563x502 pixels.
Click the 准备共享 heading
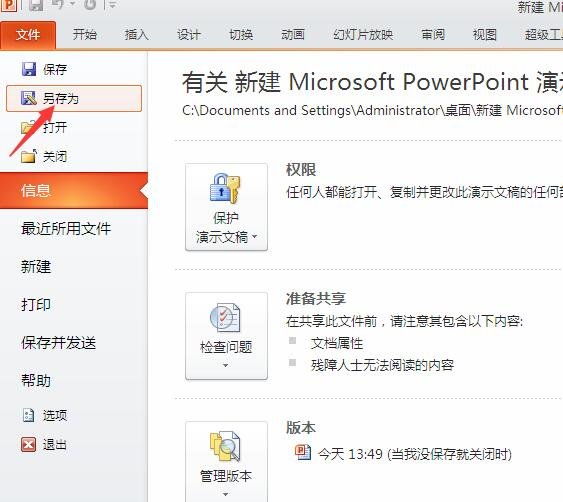pyautogui.click(x=316, y=299)
